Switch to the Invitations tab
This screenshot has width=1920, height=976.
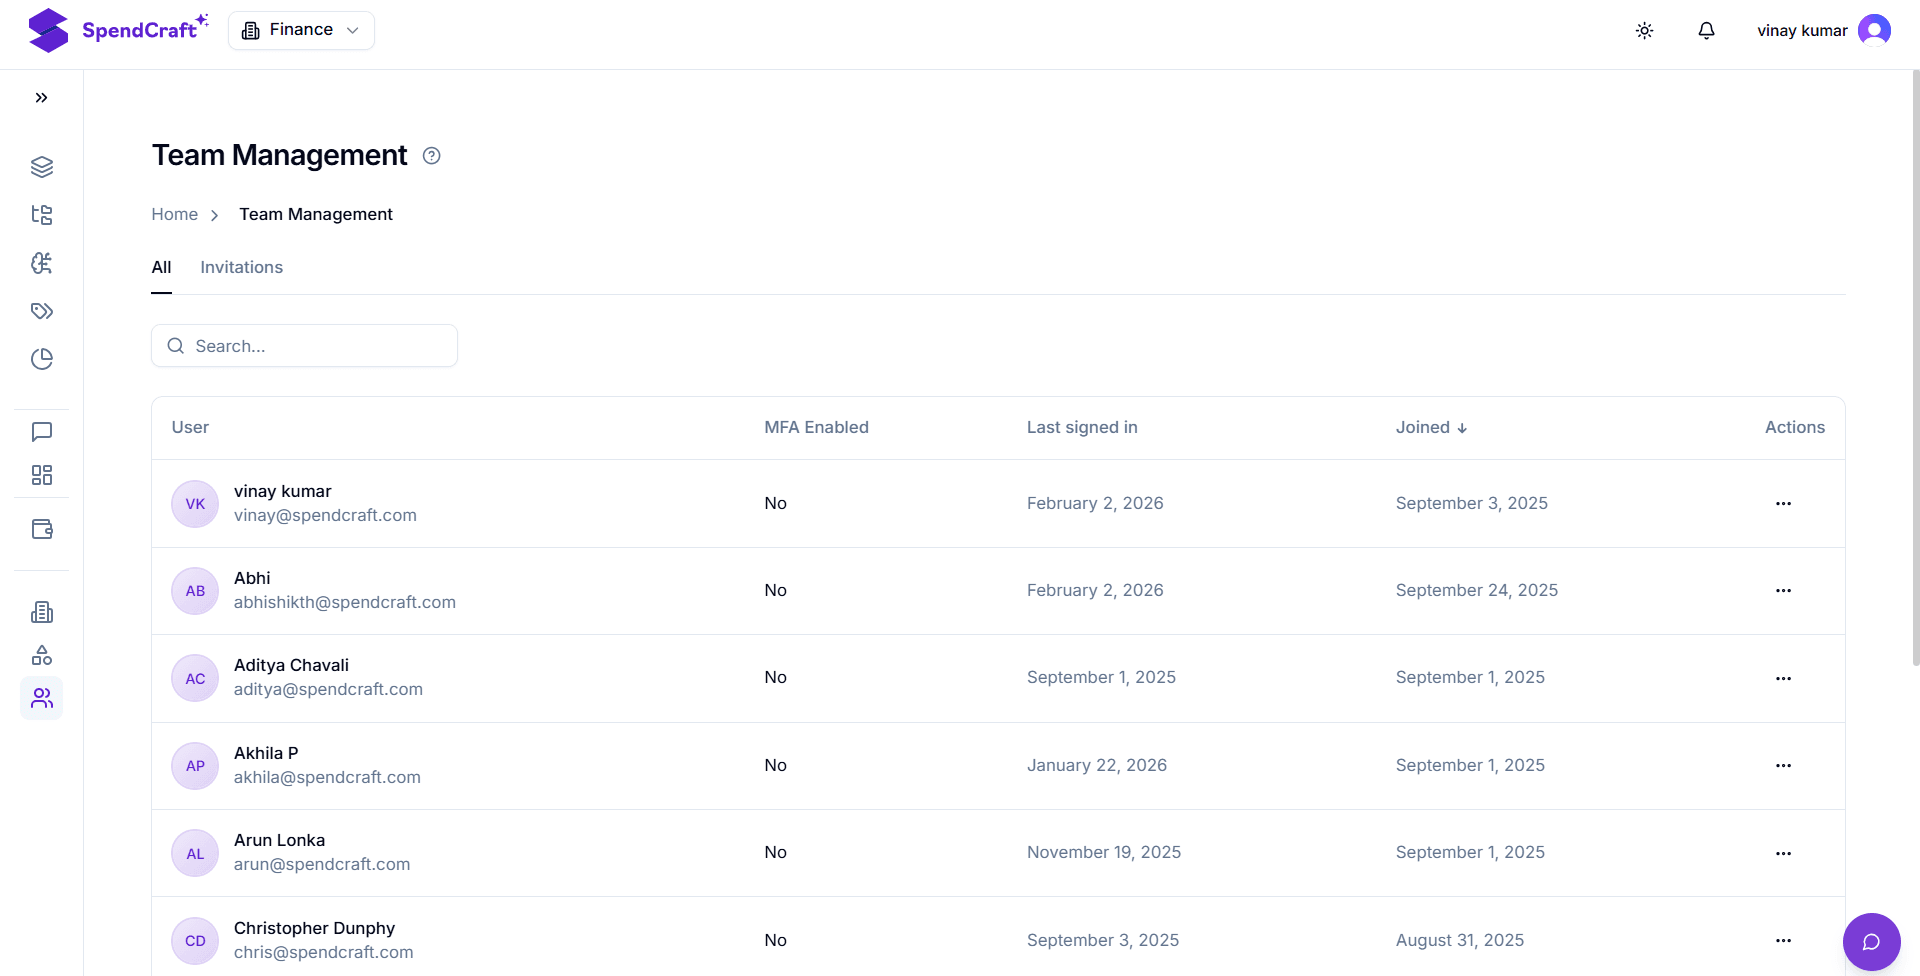coord(241,267)
